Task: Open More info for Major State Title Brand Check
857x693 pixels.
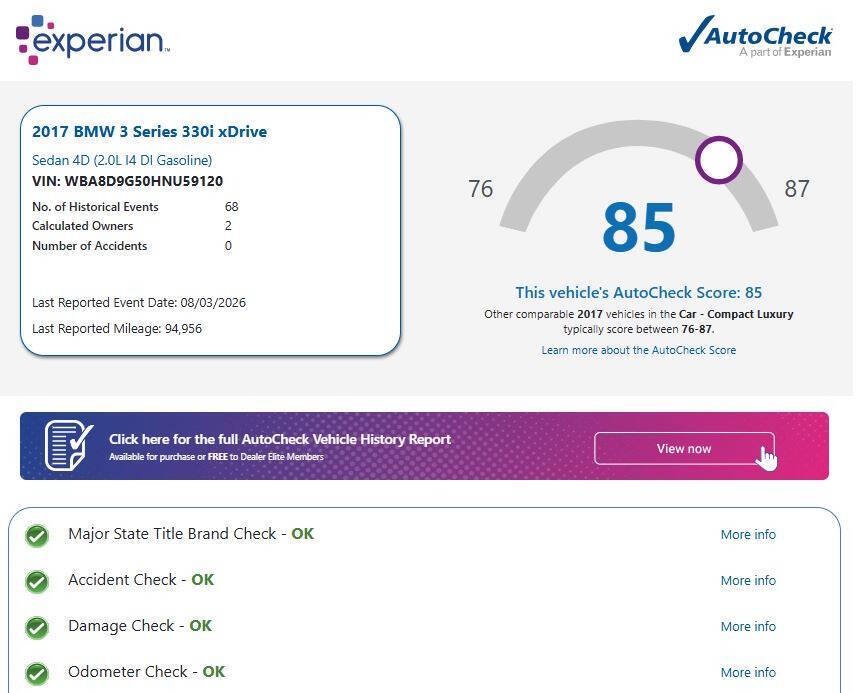Action: pyautogui.click(x=748, y=535)
